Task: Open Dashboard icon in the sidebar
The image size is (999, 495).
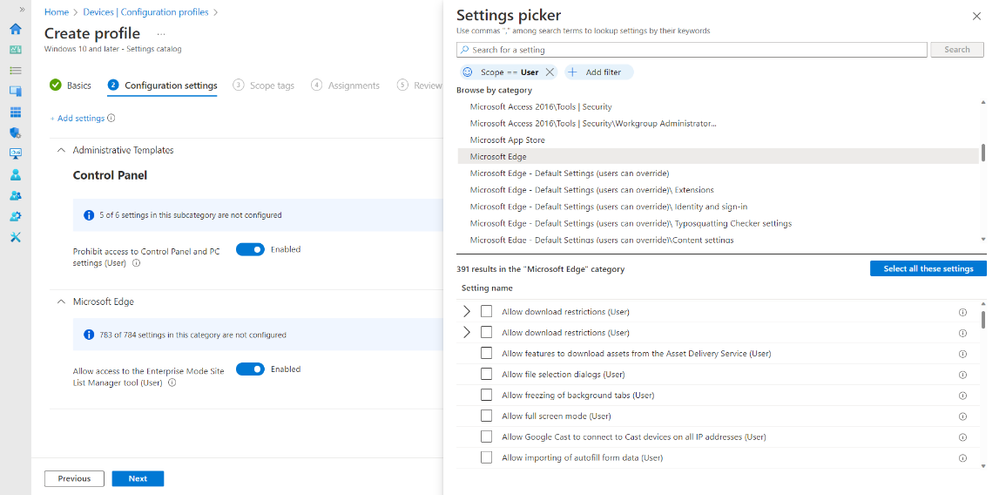Action: [15, 50]
